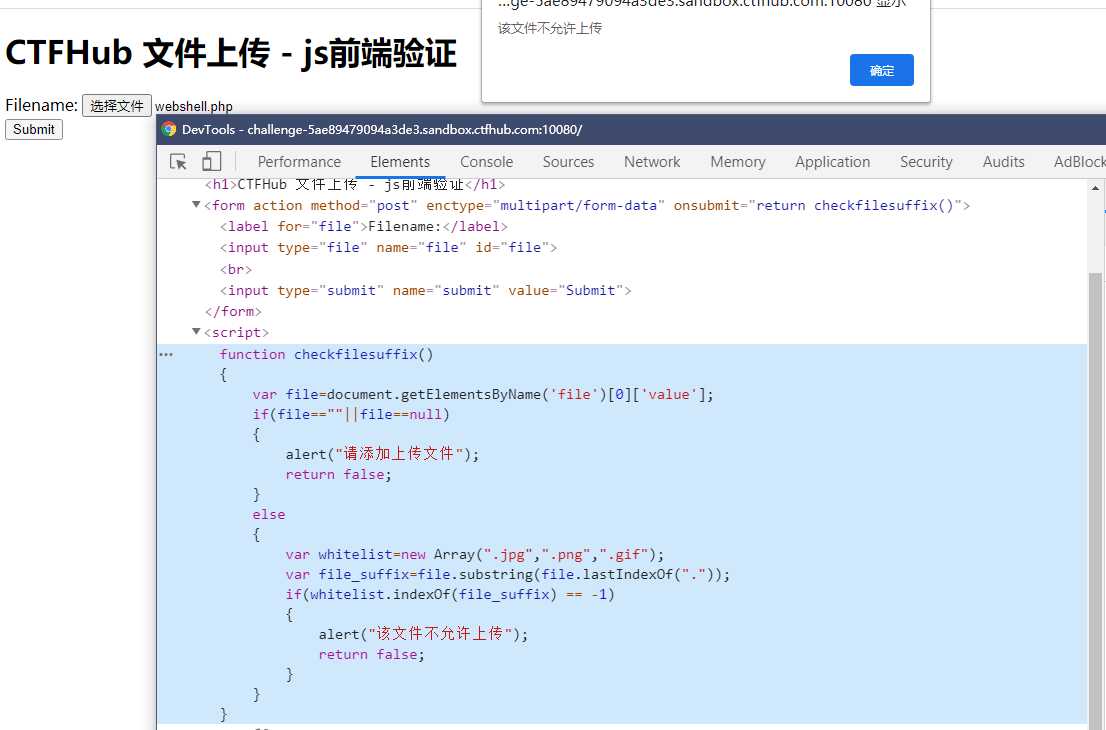Screen dimensions: 1106x730
Task: Click the webshell.php file name text
Action: [194, 107]
